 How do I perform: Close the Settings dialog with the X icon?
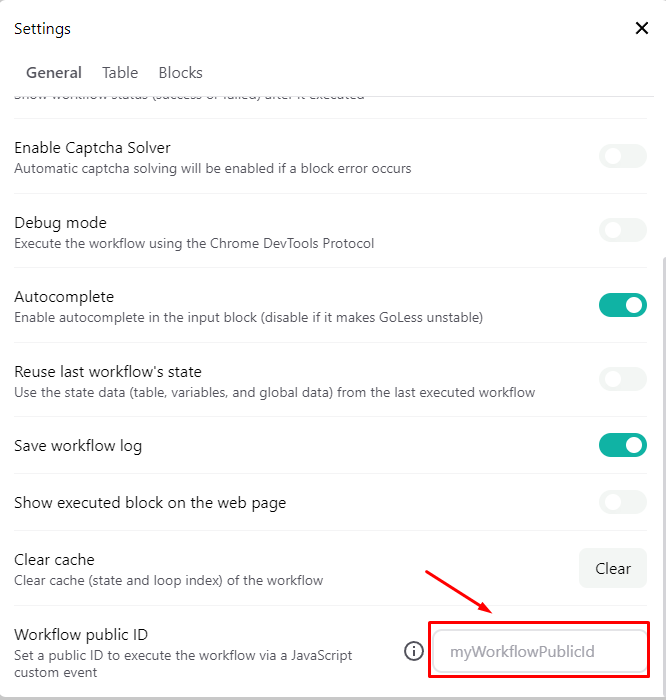[x=642, y=28]
